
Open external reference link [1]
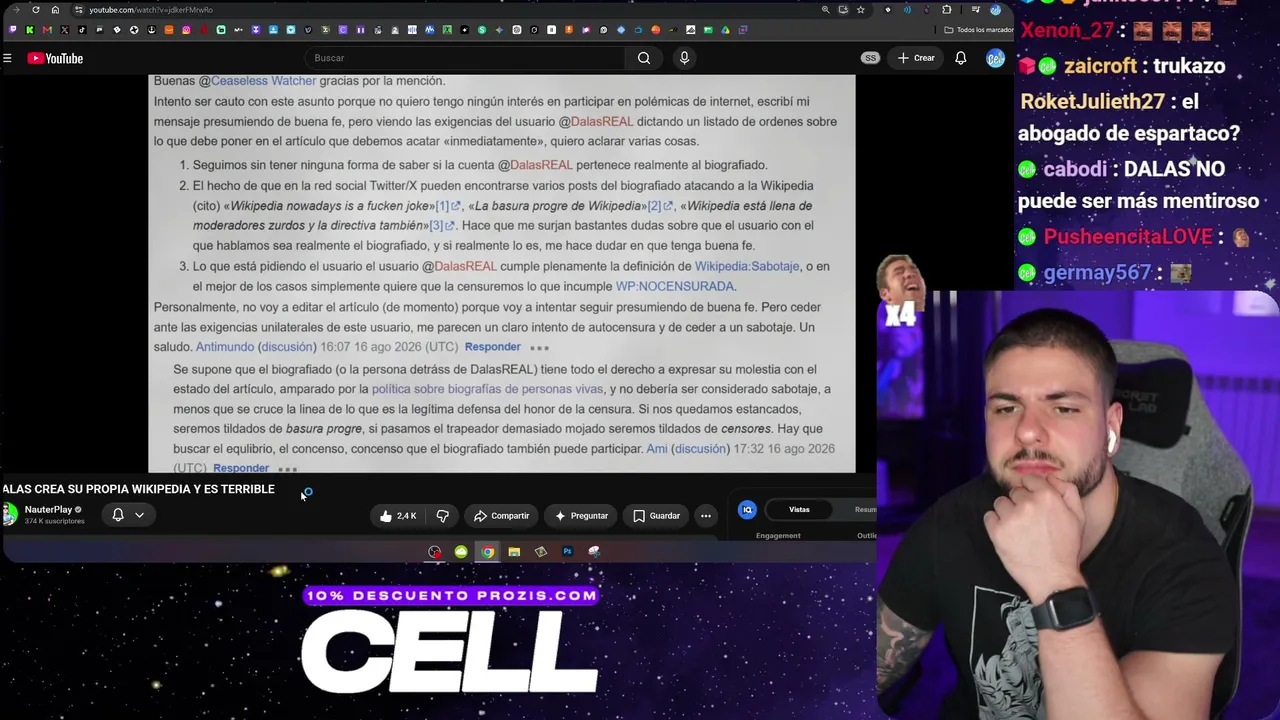447,206
